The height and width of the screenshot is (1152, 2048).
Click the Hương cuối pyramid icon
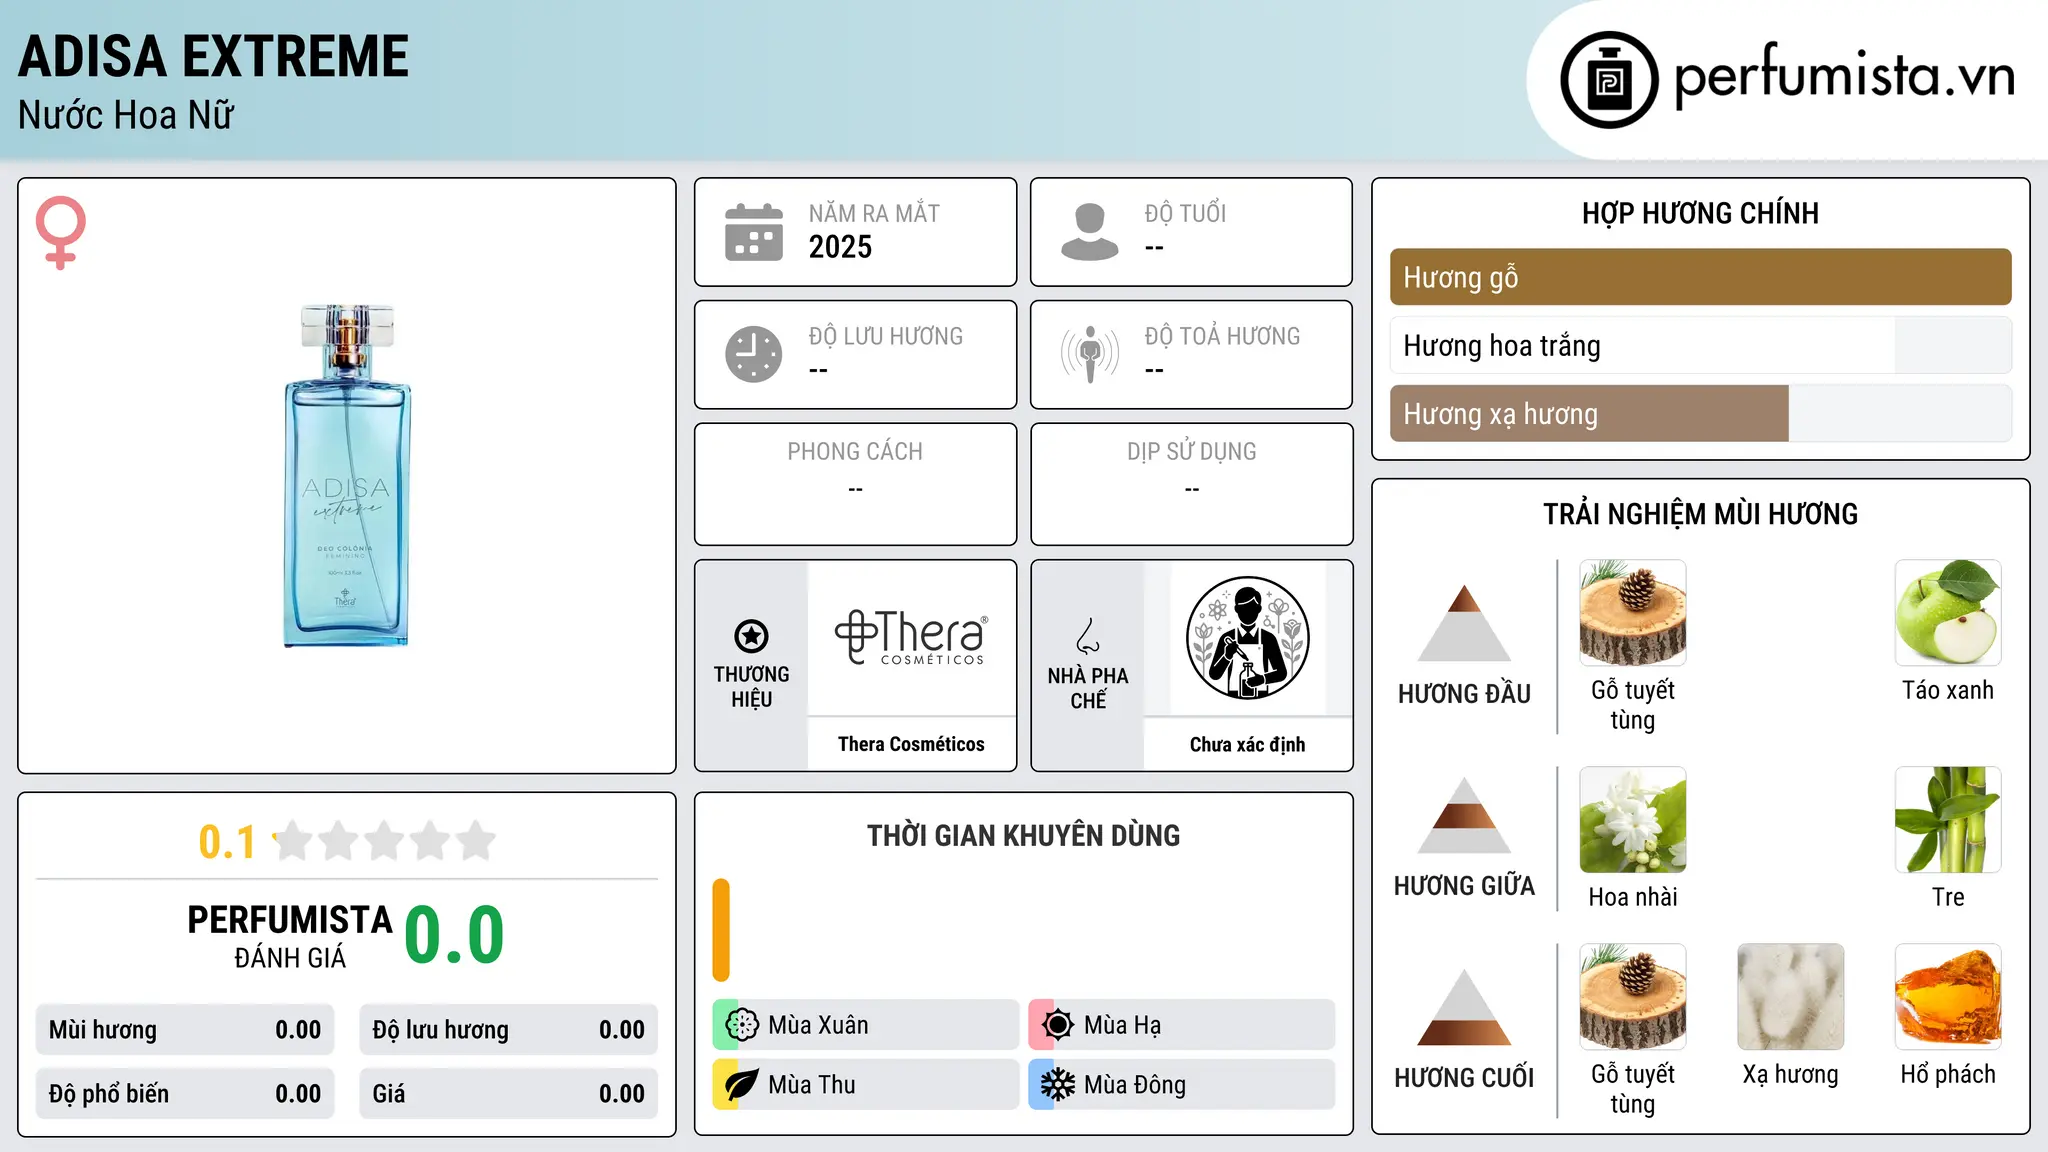1464,1007
